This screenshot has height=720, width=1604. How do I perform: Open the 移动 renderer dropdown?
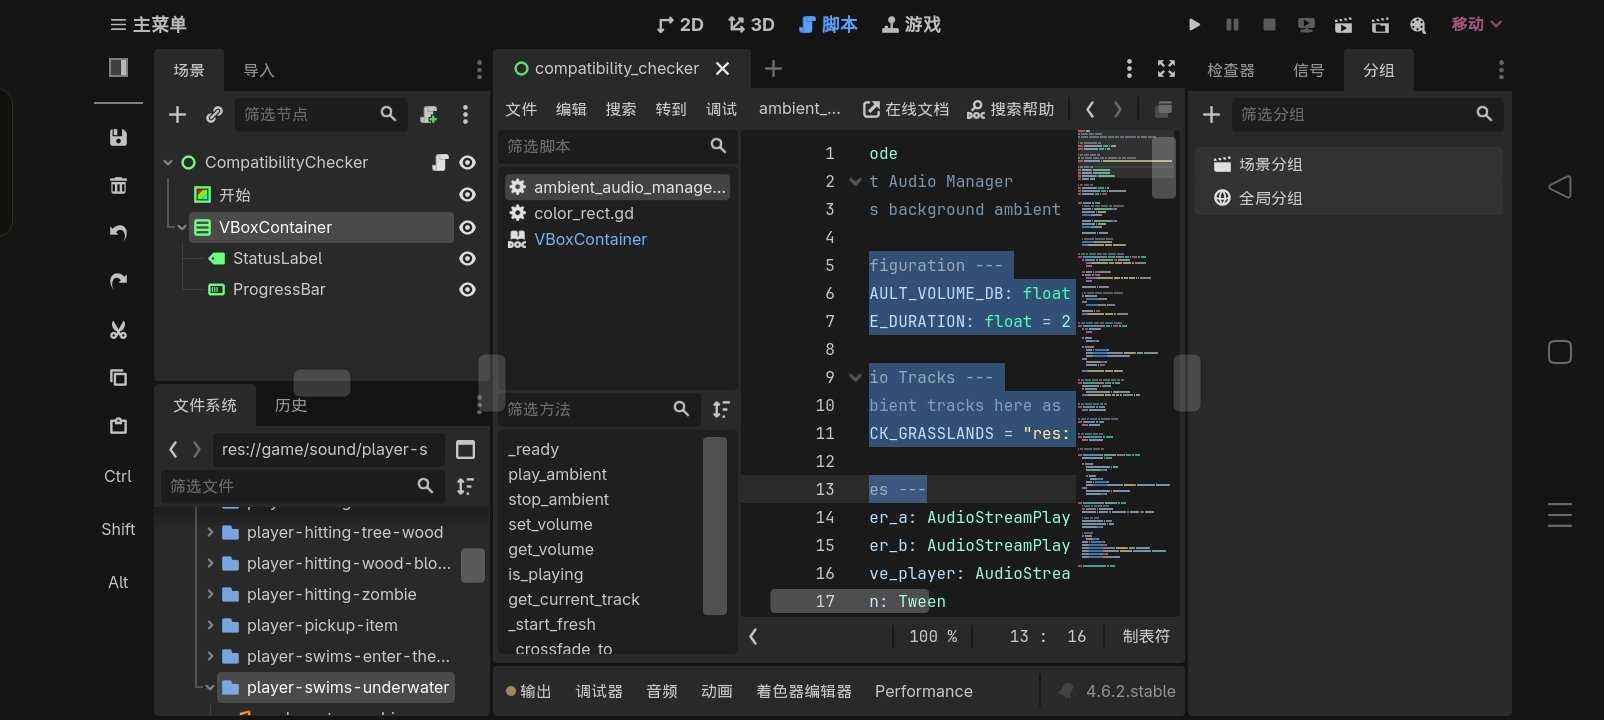coord(1476,24)
